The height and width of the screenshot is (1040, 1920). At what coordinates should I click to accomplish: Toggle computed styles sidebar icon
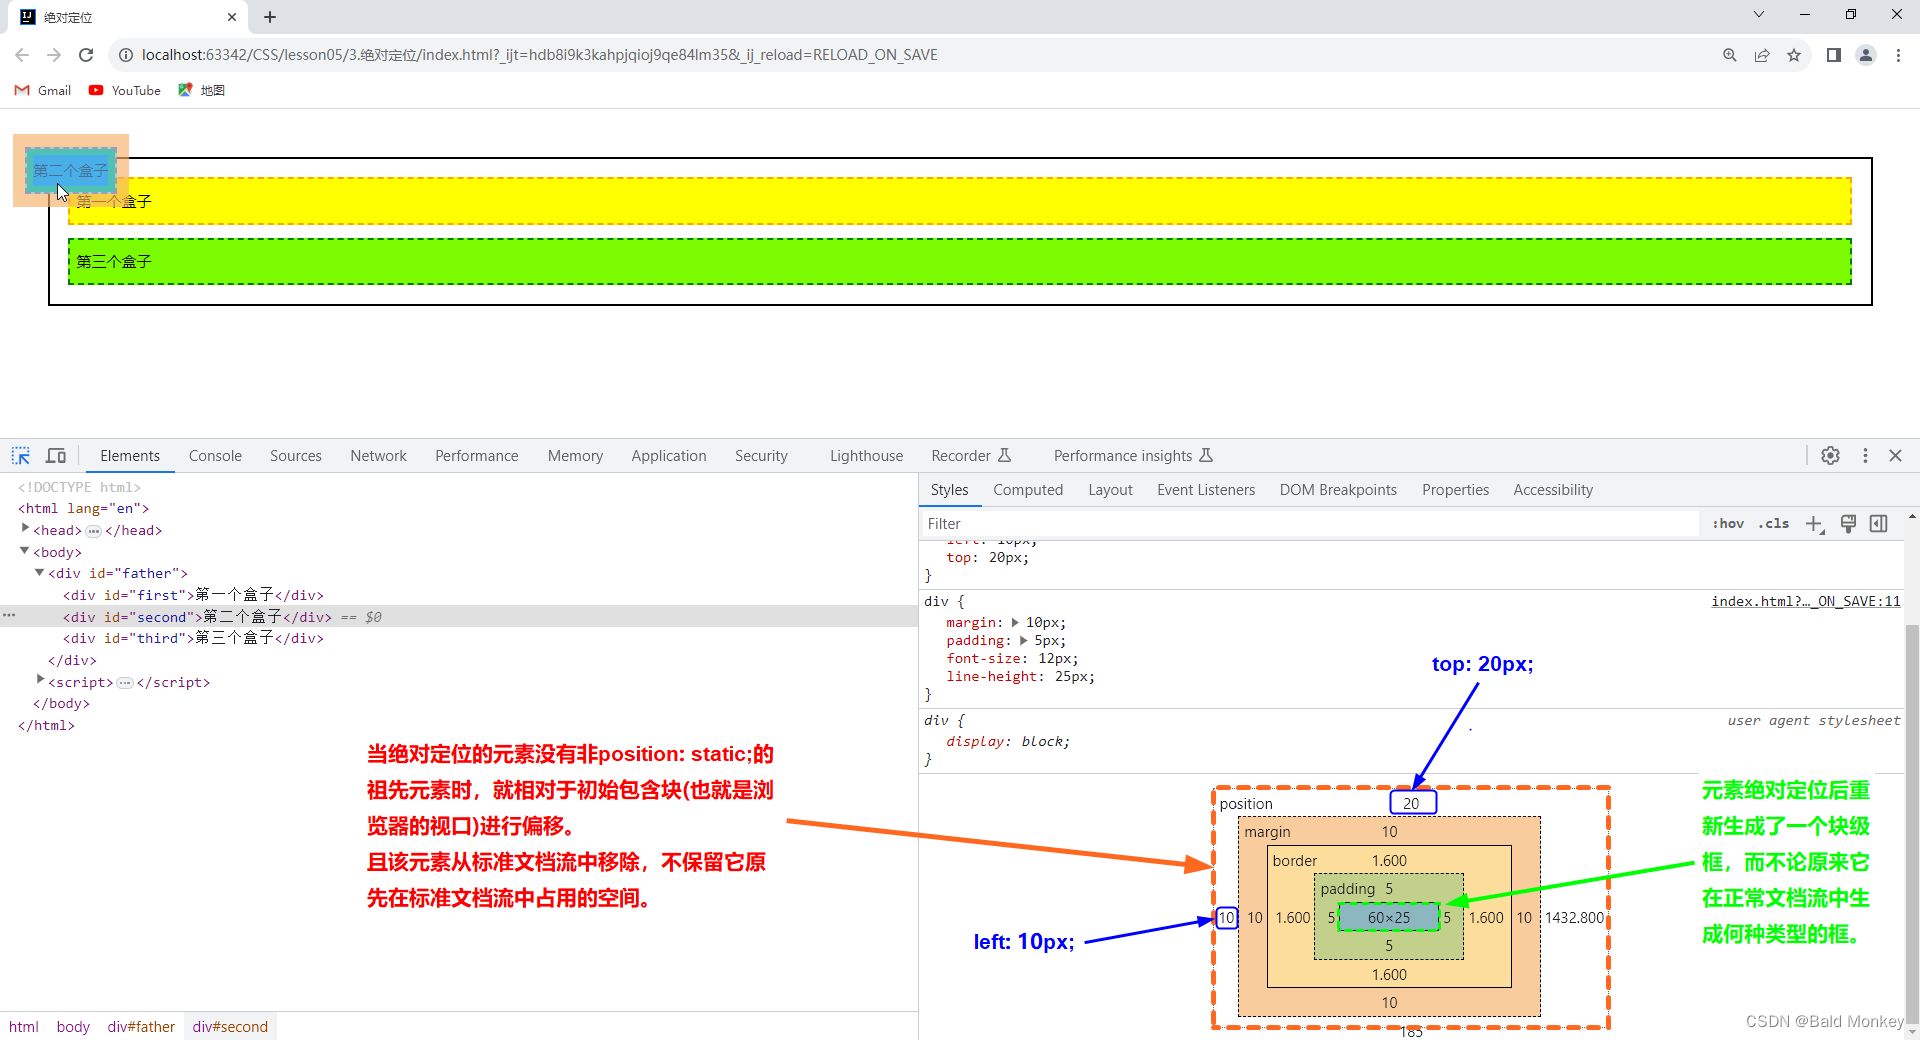pyautogui.click(x=1879, y=524)
